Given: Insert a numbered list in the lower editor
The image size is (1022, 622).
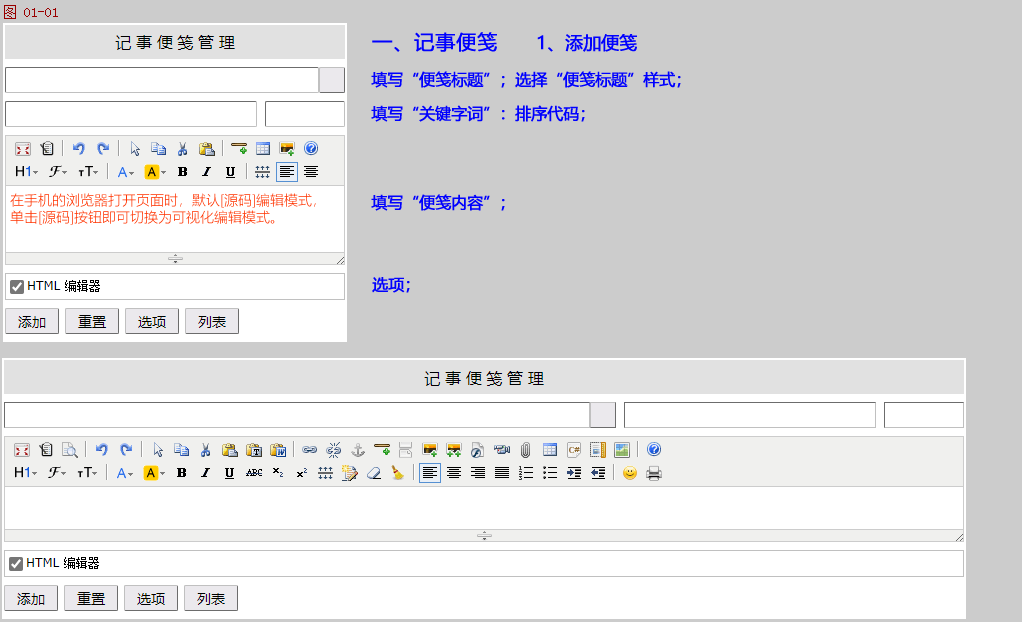Looking at the screenshot, I should 526,473.
